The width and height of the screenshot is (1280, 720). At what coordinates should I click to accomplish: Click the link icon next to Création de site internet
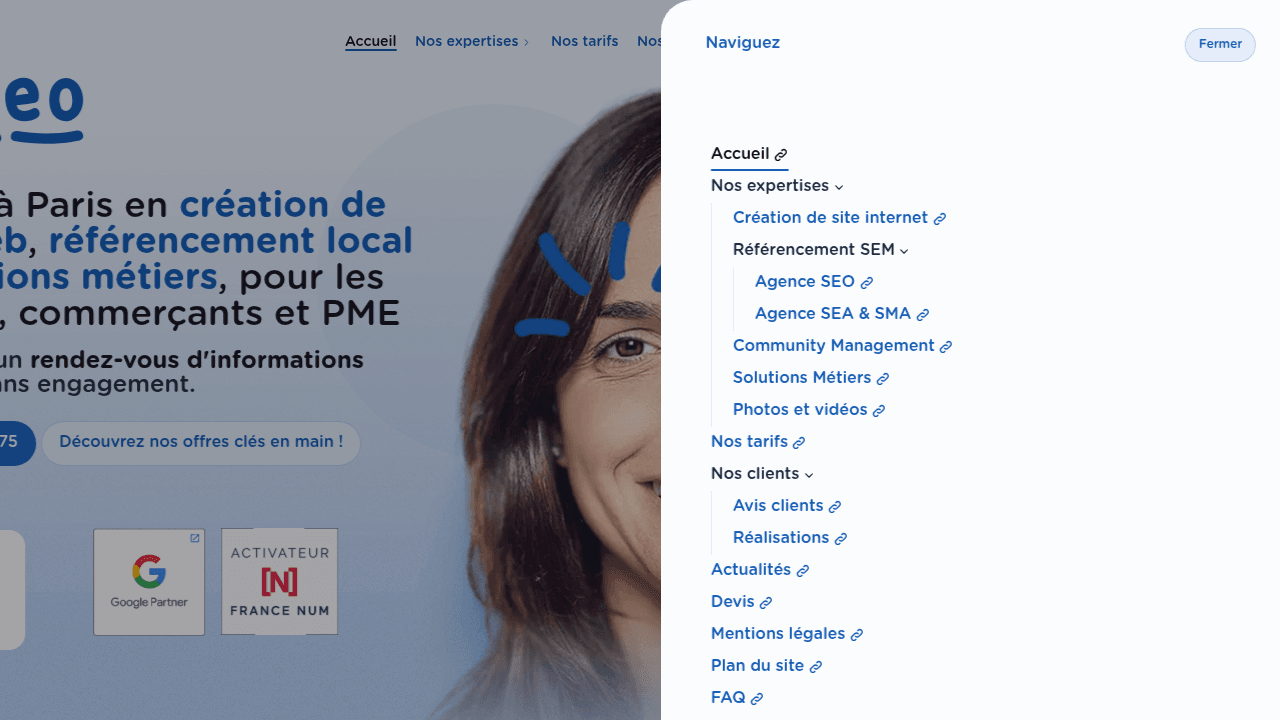(940, 219)
